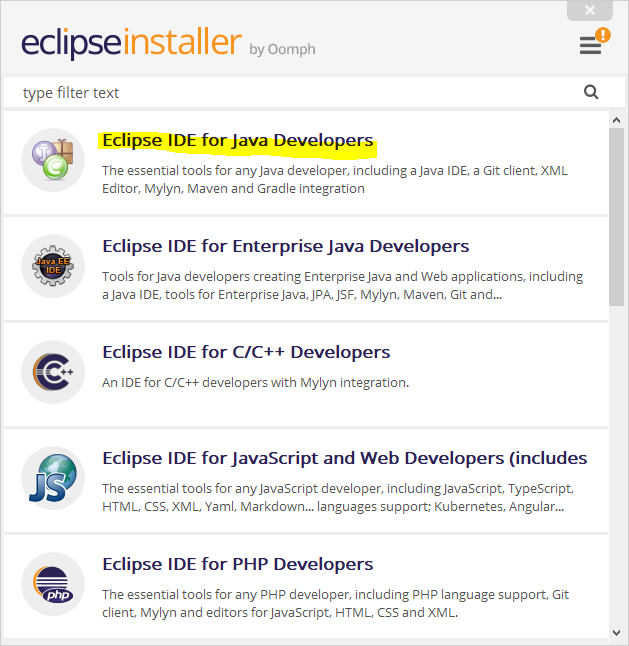This screenshot has height=646, width=629.
Task: Close the Eclipse Installer window
Action: 590,10
